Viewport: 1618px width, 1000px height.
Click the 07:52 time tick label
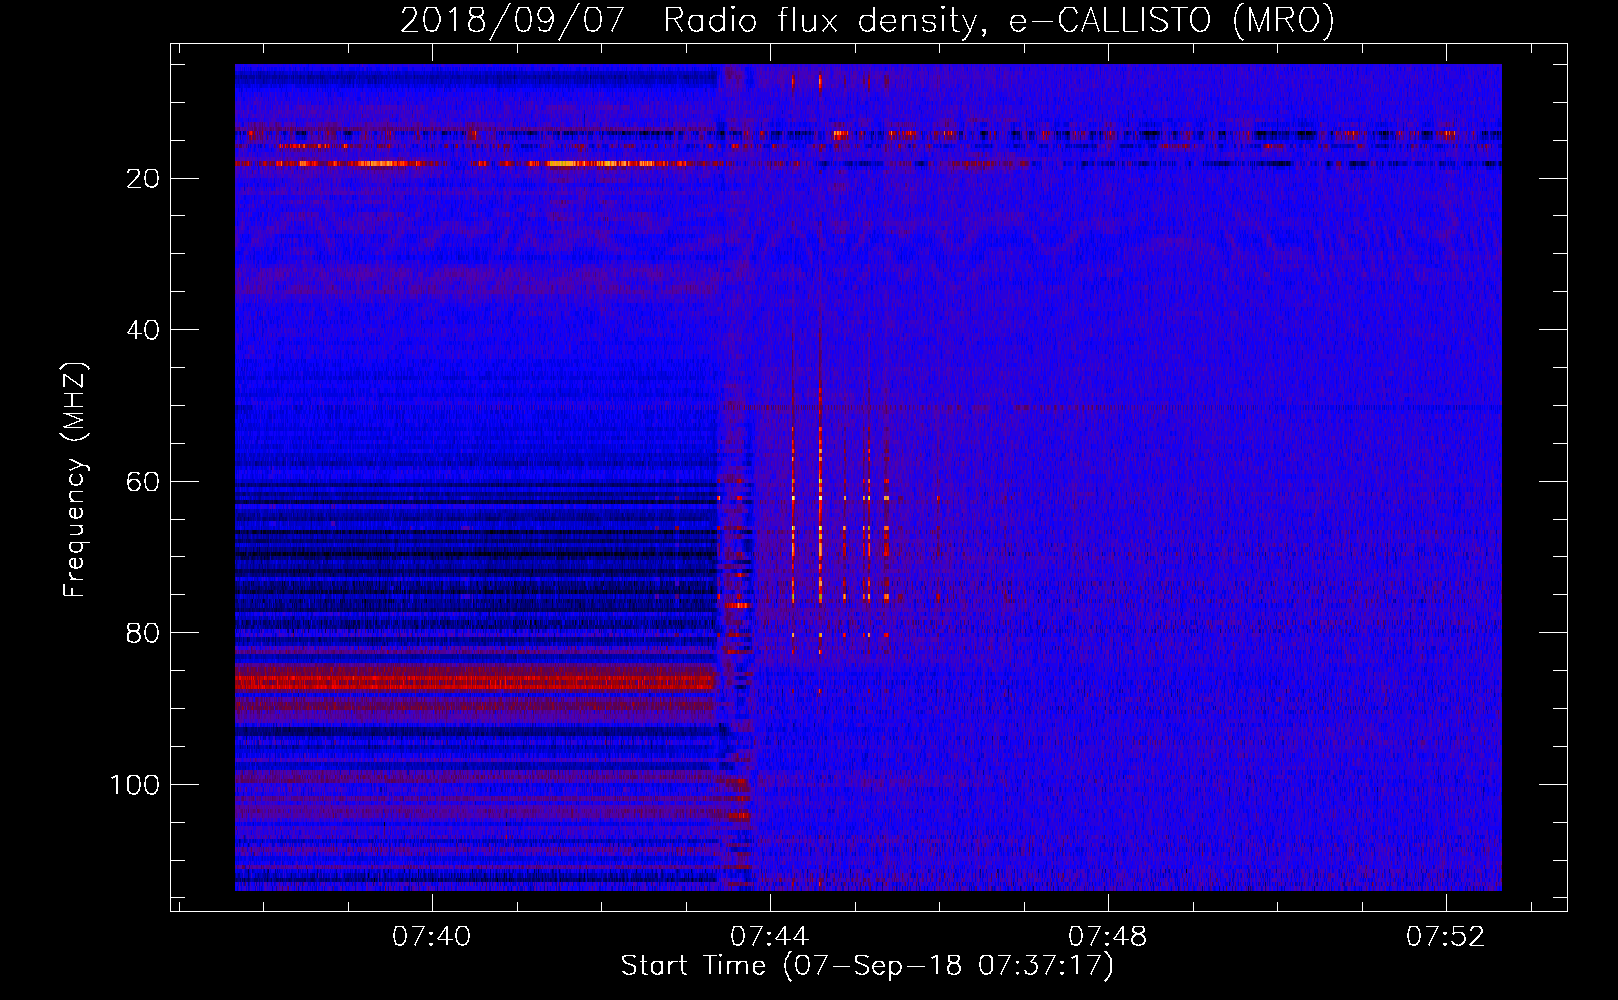pos(1446,937)
